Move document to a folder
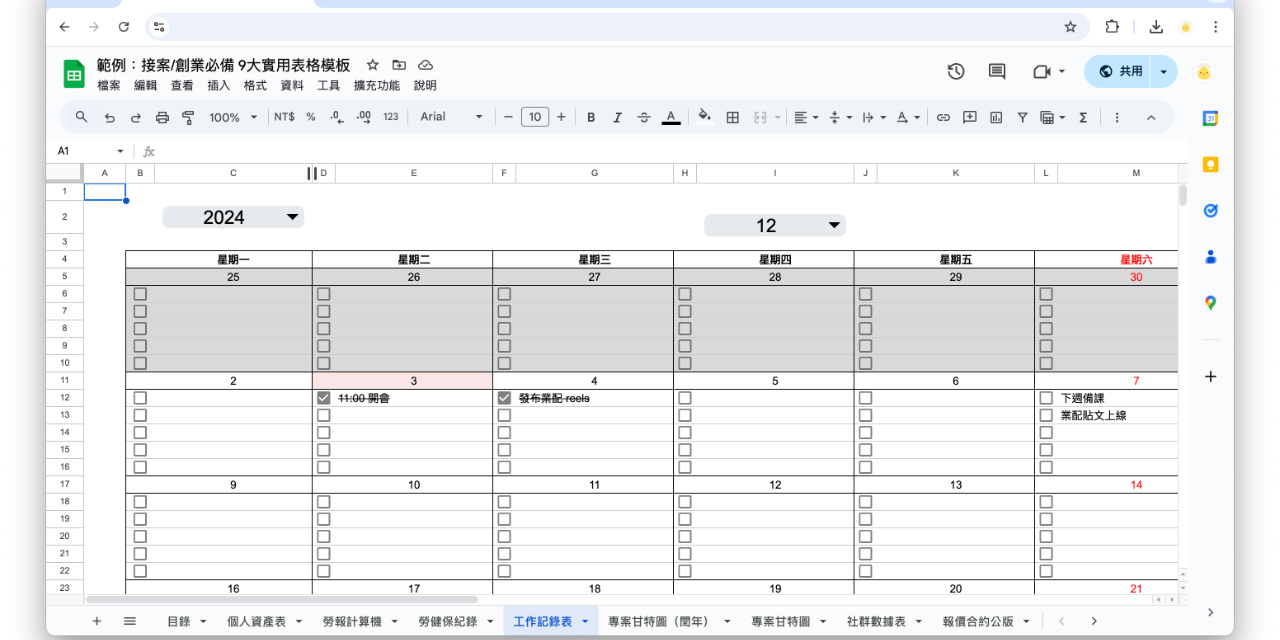The image size is (1280, 640). 399,64
